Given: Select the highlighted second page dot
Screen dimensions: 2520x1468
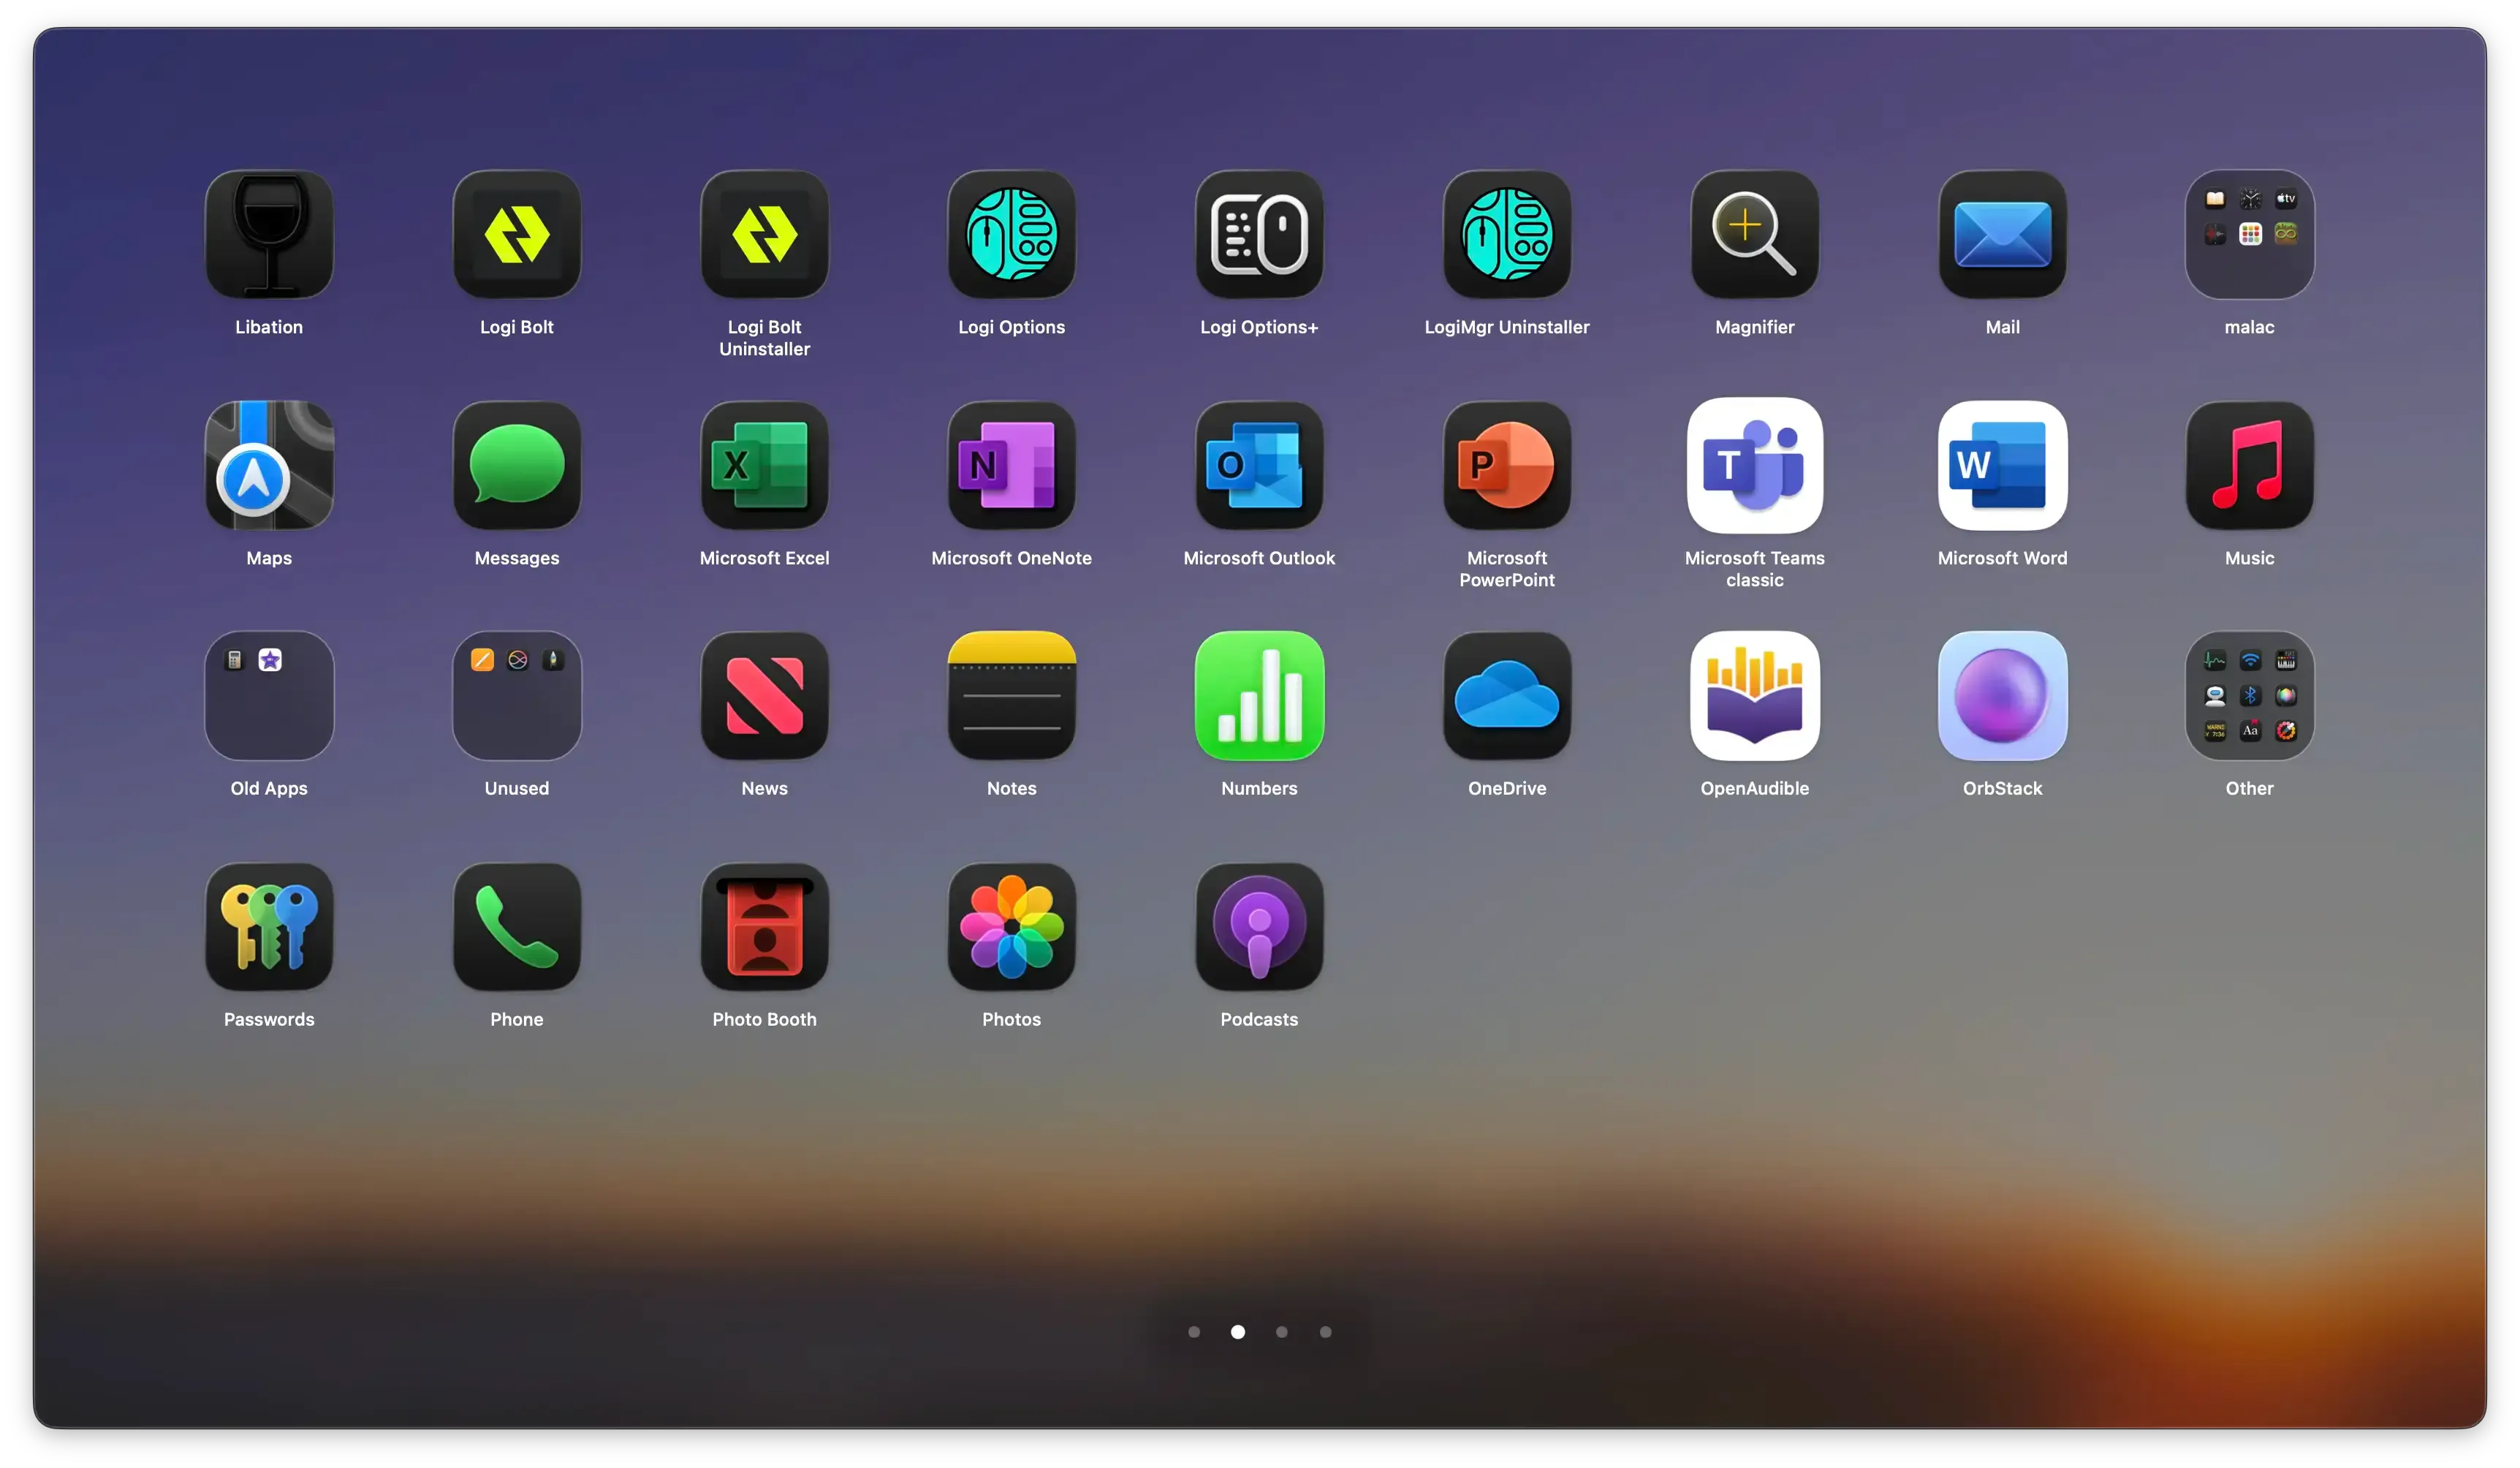Looking at the screenshot, I should coord(1238,1331).
